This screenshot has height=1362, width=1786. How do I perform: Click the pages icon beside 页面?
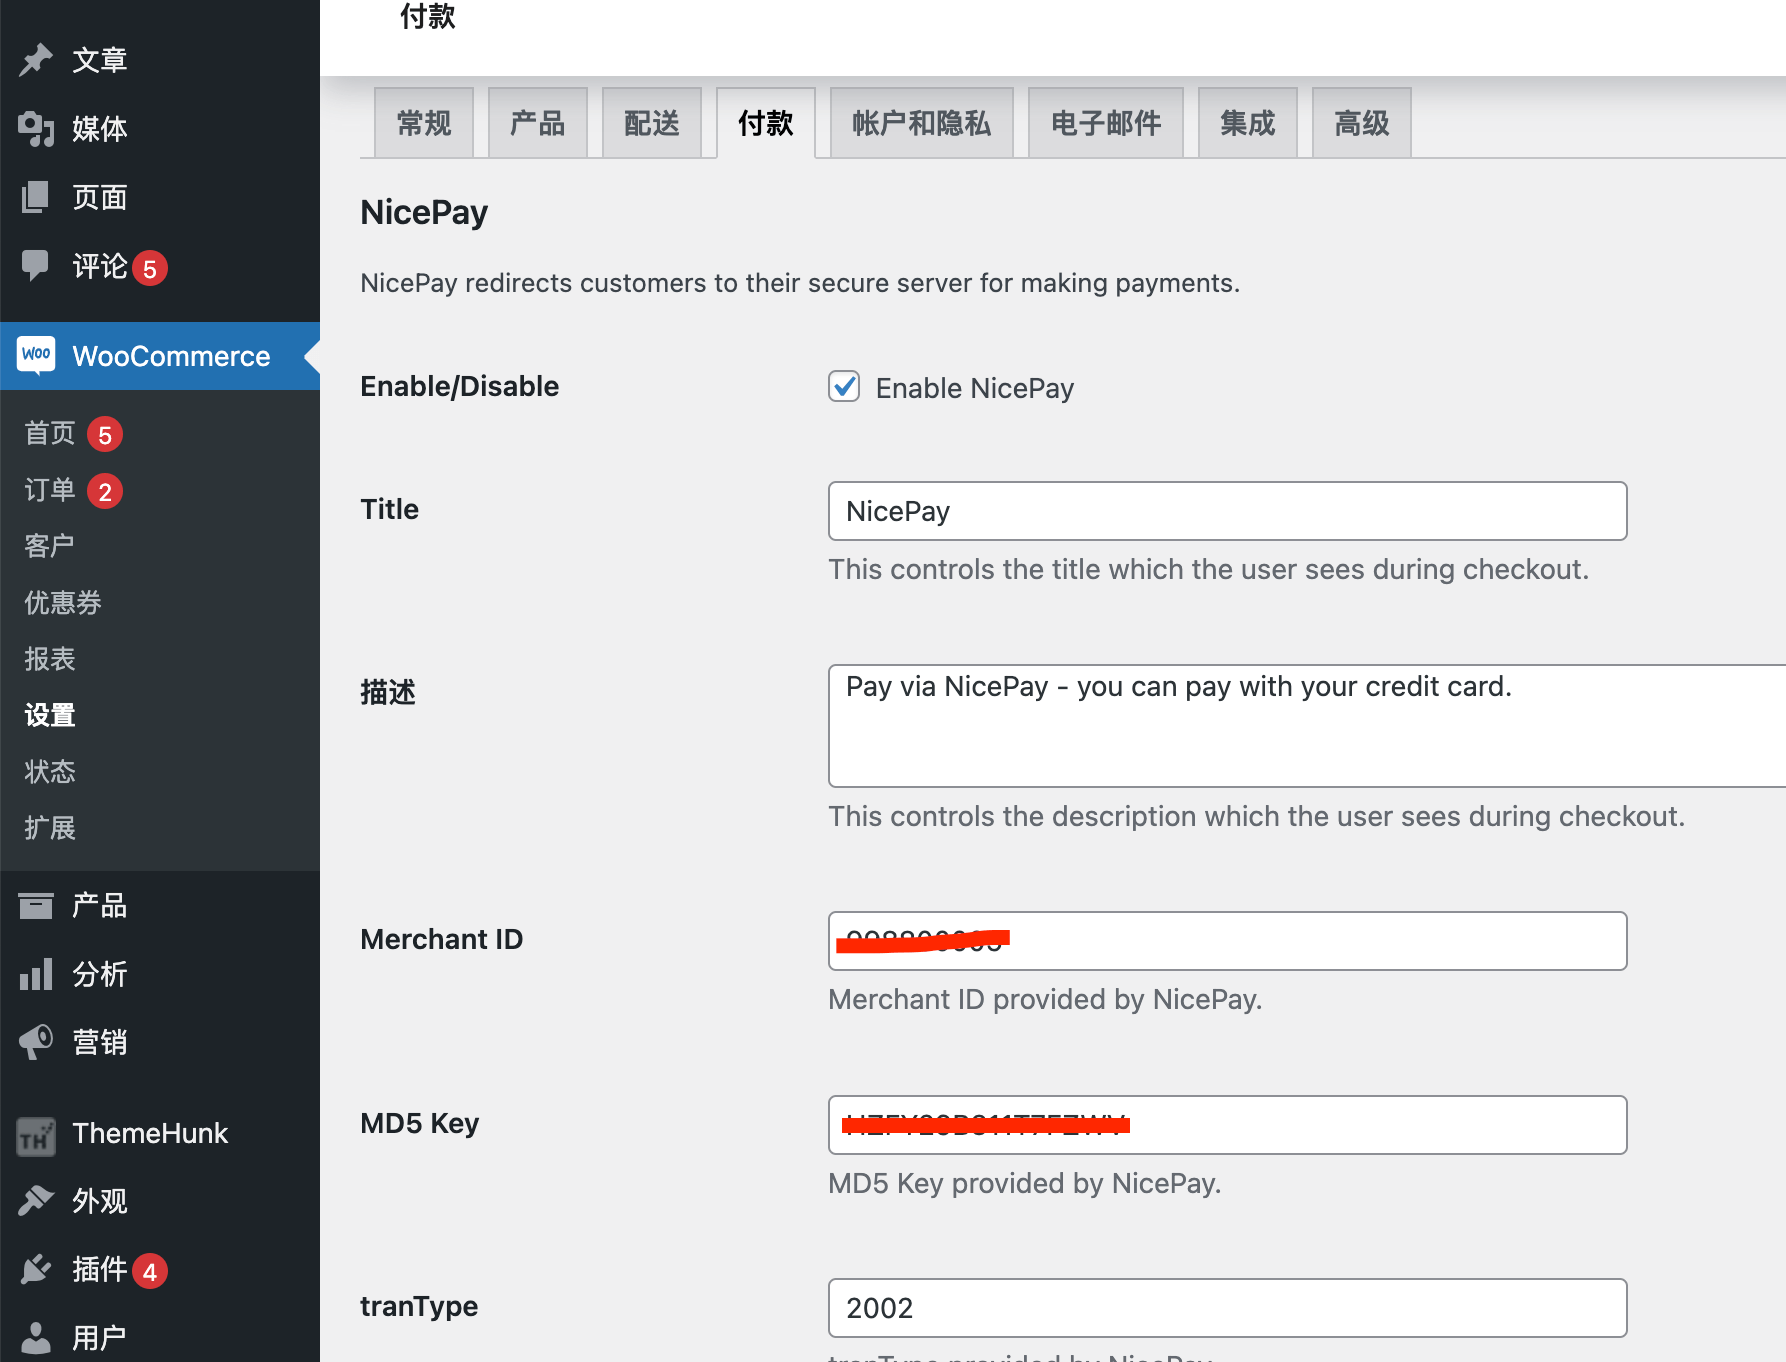coord(36,197)
